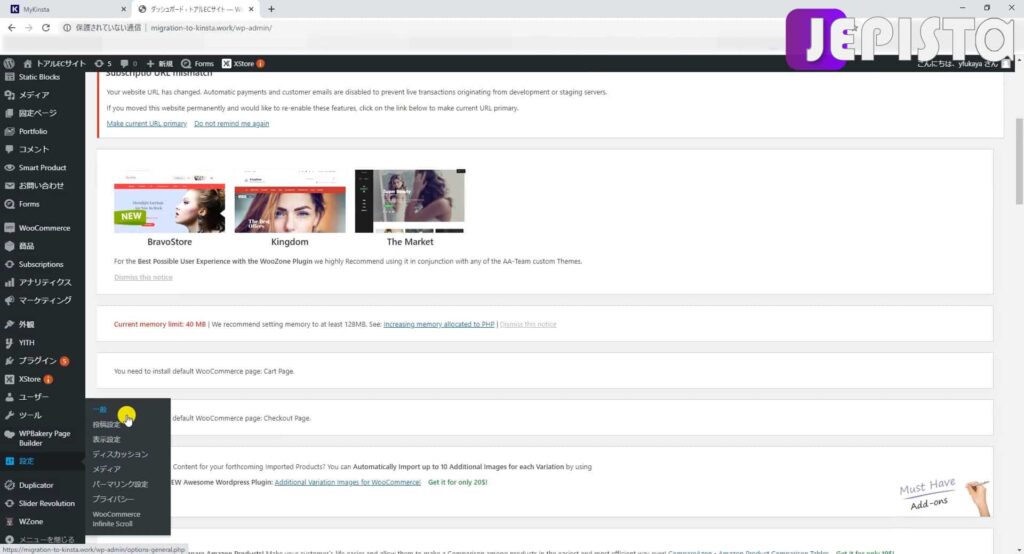Select 投稿設定 in settings submenu
Image resolution: width=1024 pixels, height=554 pixels.
106,425
